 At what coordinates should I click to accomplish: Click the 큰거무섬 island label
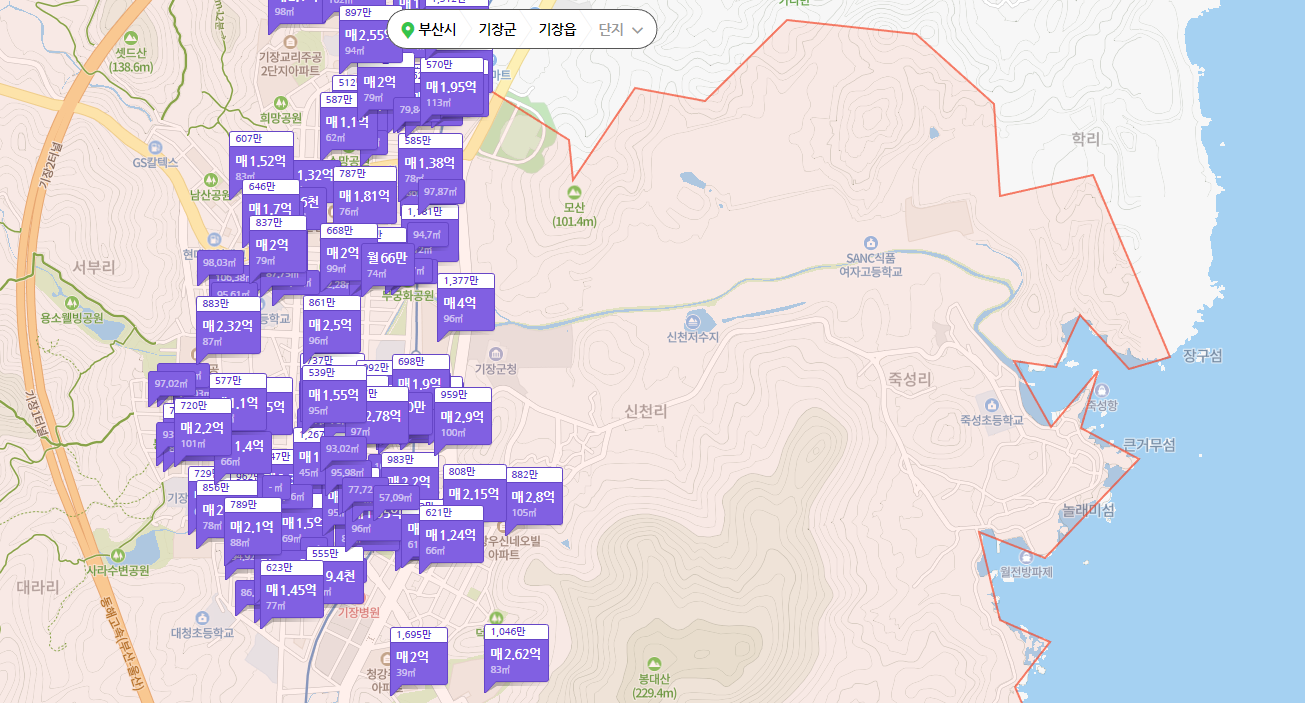point(1149,444)
